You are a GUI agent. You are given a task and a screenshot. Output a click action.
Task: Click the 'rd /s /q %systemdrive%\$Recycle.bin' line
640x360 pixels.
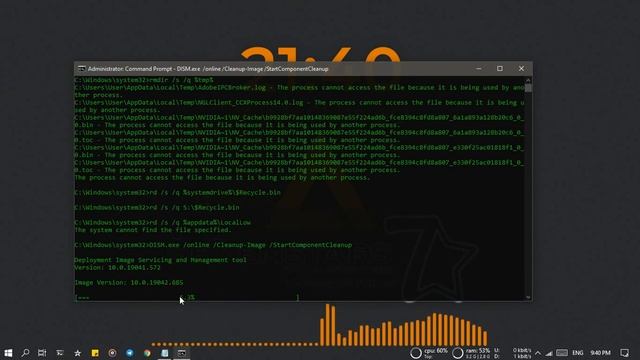tap(178, 192)
